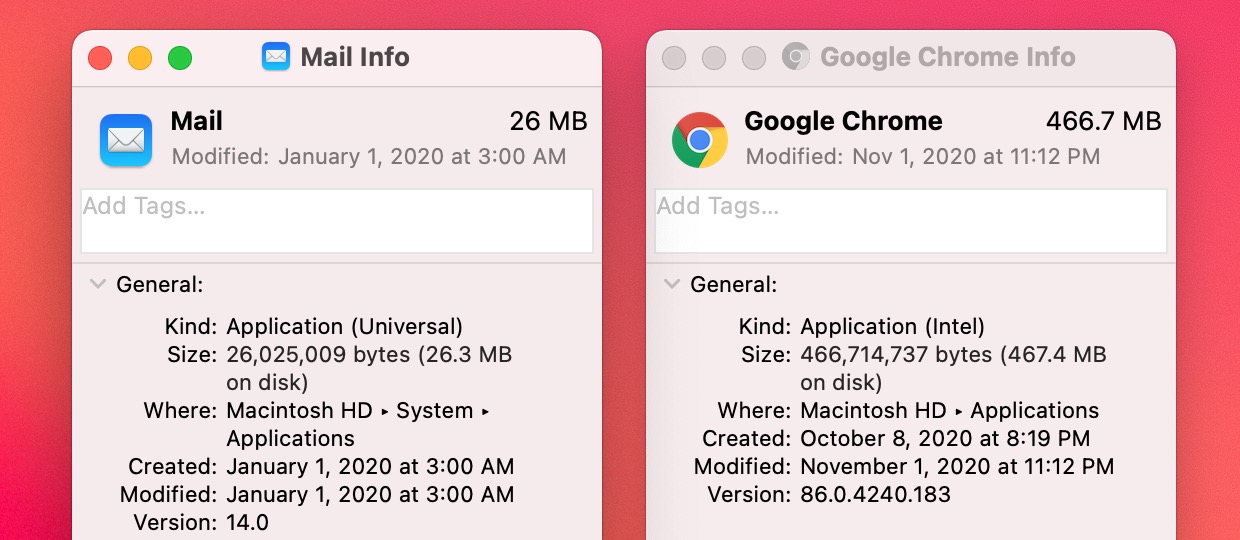Select the Mail version 14.0 value

point(248,522)
